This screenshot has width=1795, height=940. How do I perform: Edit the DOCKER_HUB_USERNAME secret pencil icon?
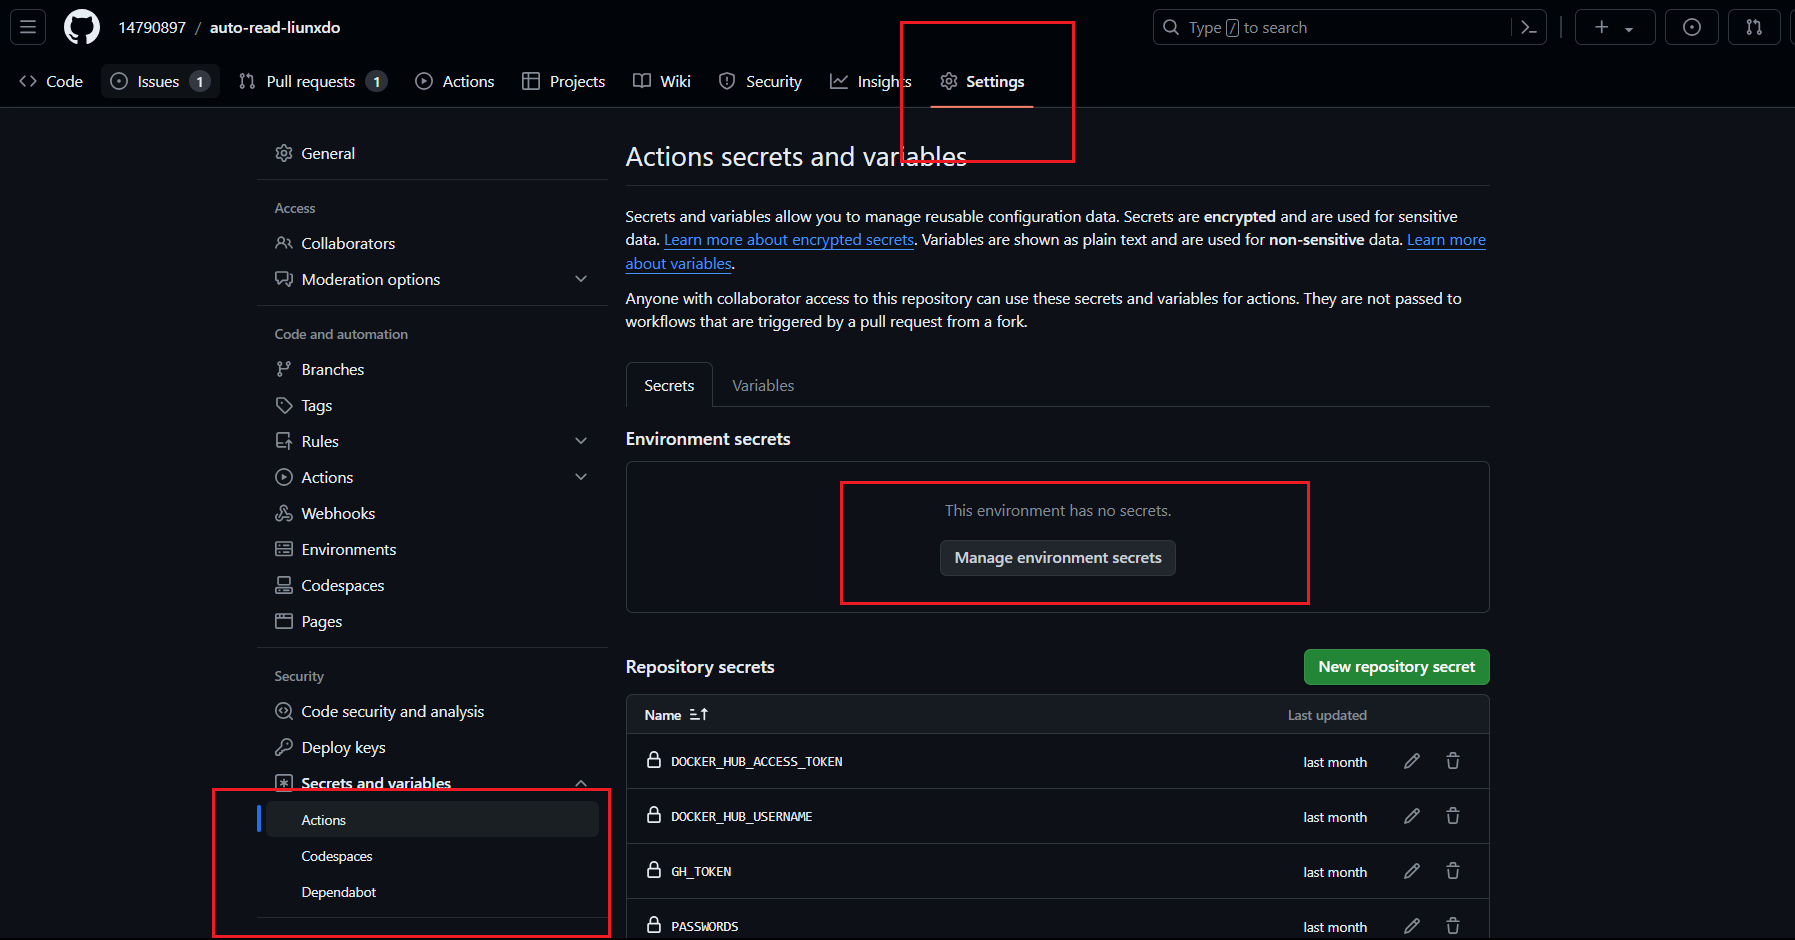(x=1412, y=816)
